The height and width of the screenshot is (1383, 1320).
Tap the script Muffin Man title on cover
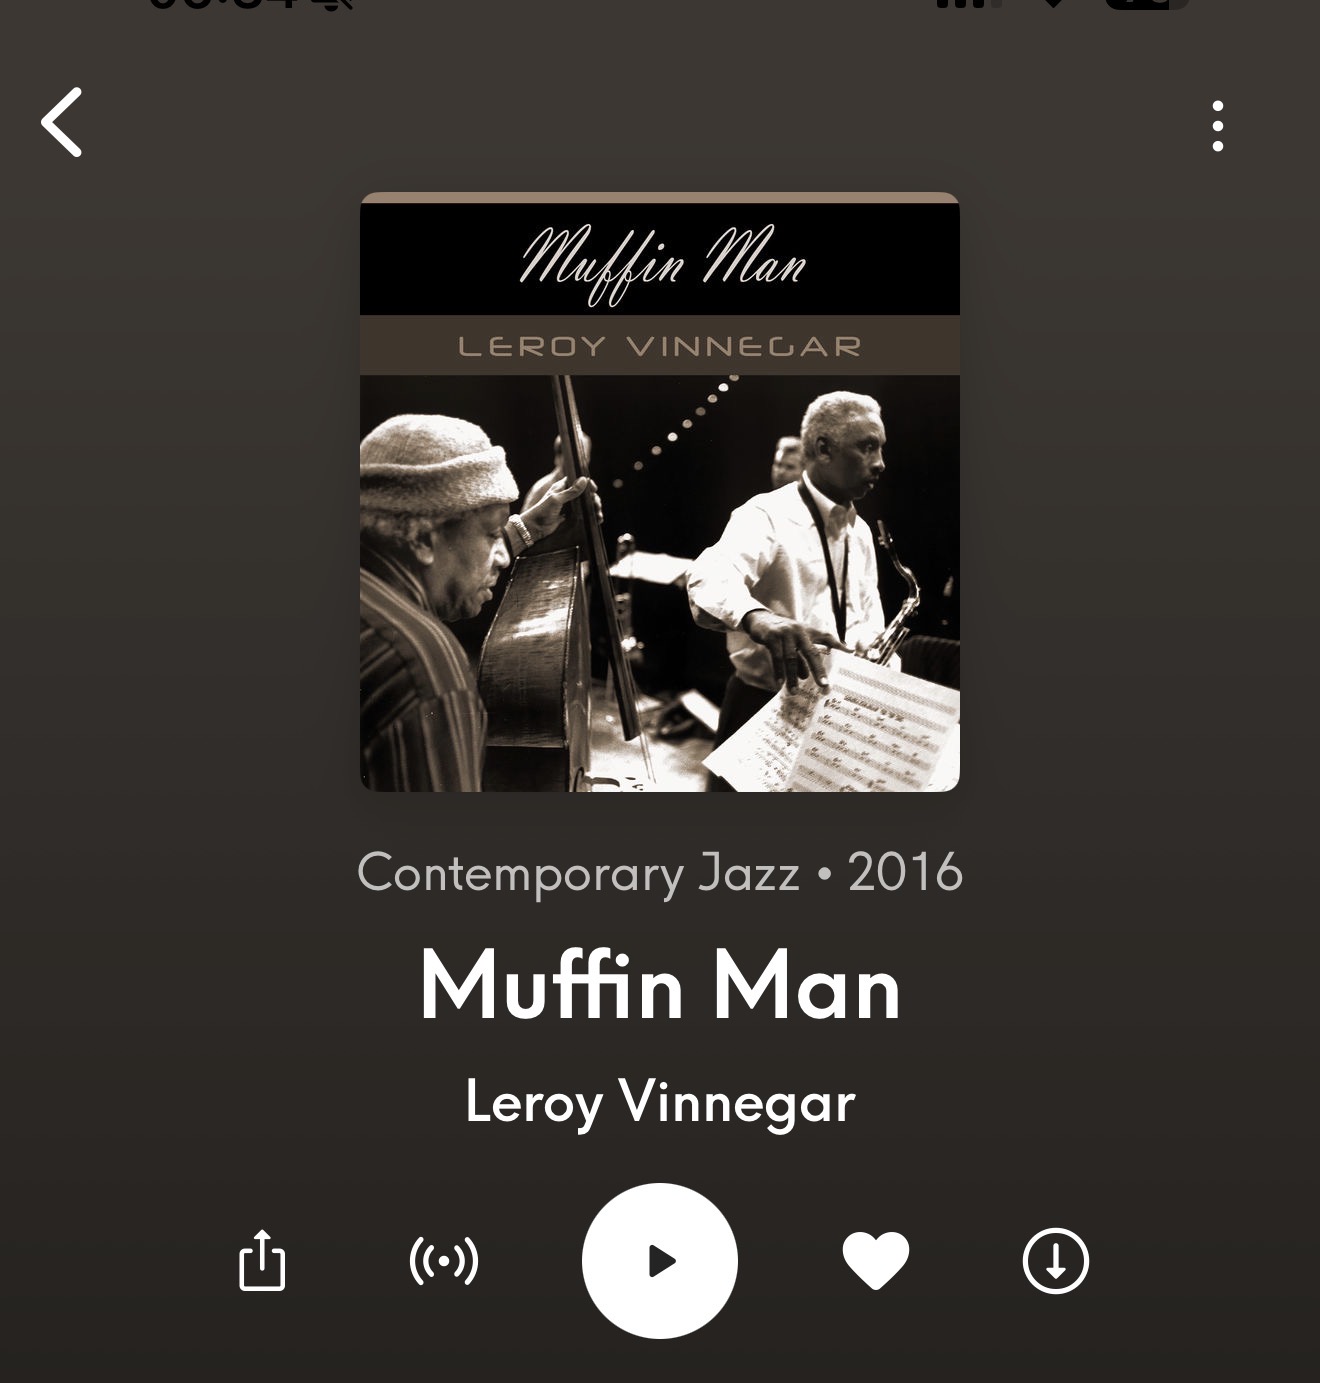(x=662, y=262)
